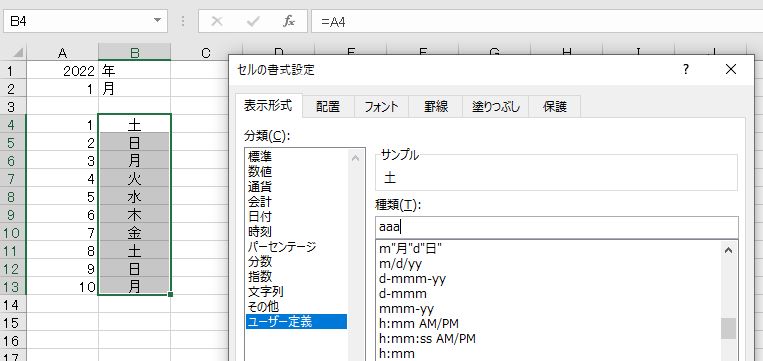This screenshot has height=361, width=763.
Task: Select パーセンテージ category
Action: (297, 247)
